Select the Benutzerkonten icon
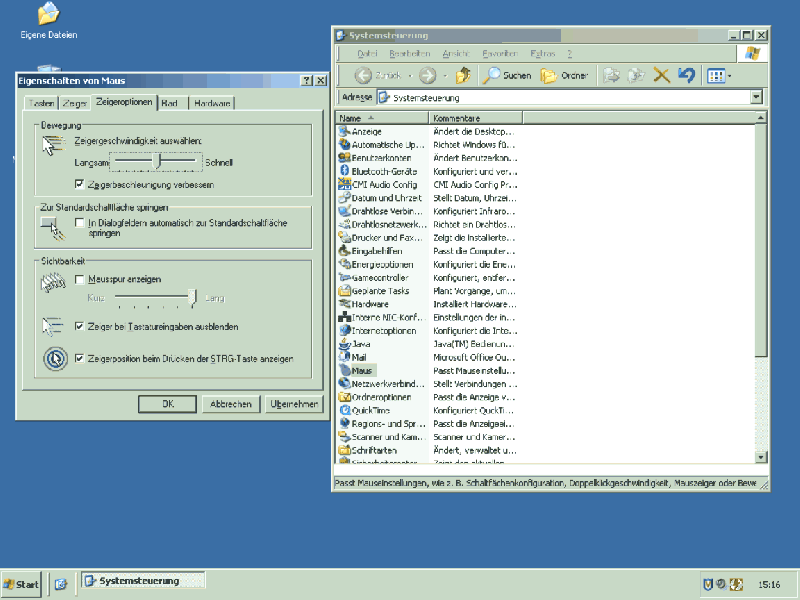Image resolution: width=800 pixels, height=600 pixels. pos(344,158)
